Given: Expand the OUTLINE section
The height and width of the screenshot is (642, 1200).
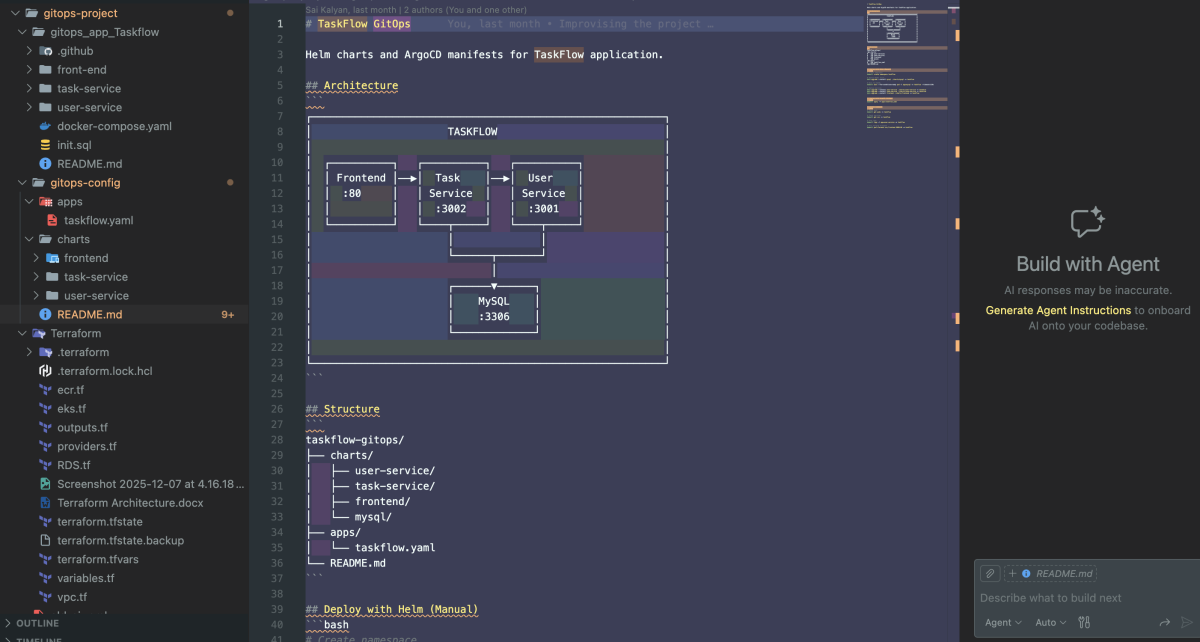Looking at the screenshot, I should point(37,623).
